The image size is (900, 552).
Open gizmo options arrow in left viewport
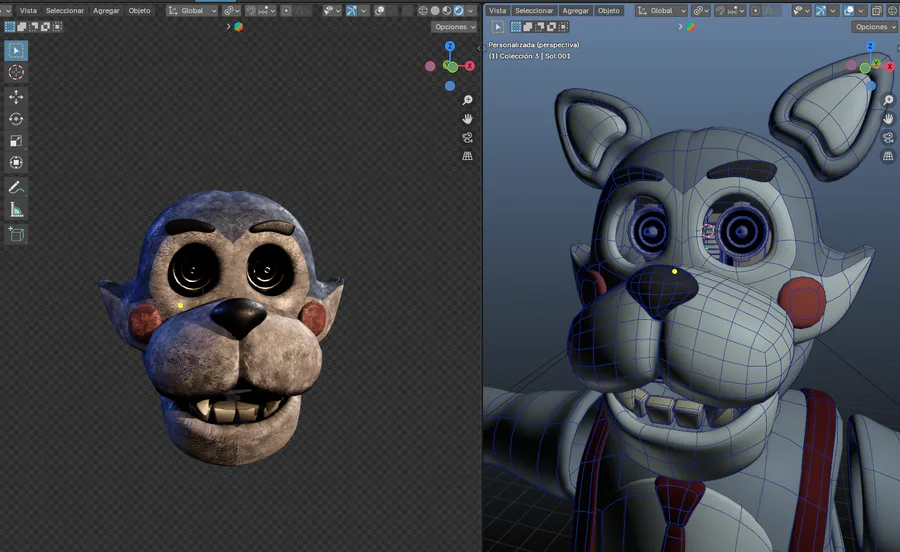point(364,10)
